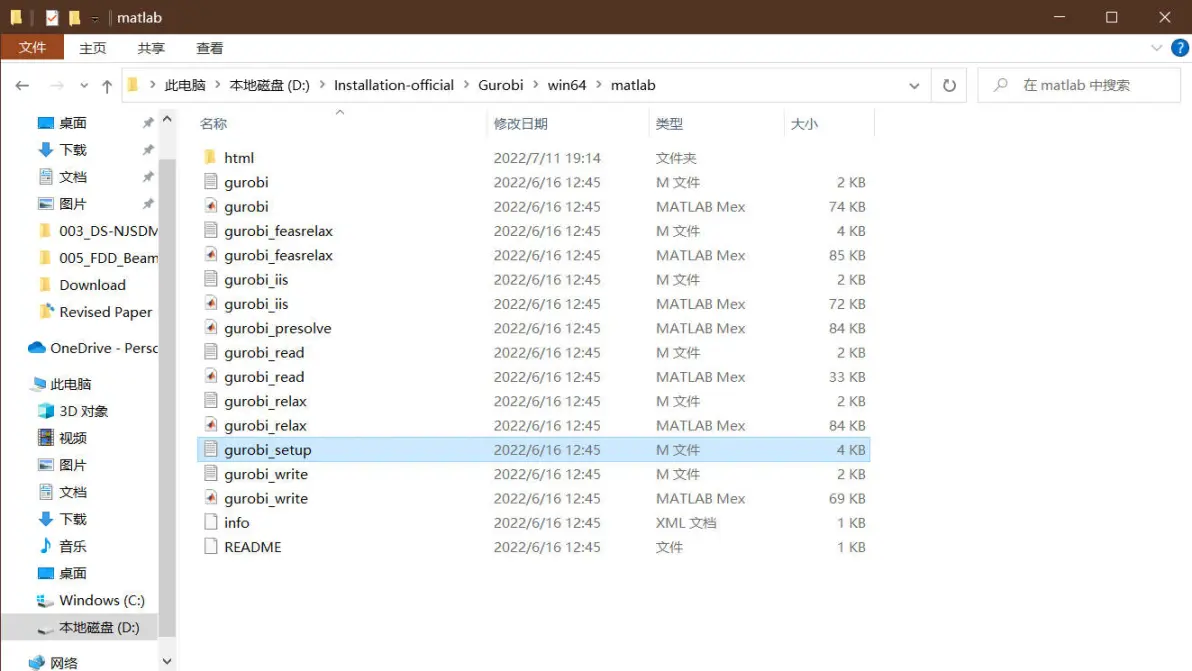Select the gurobi_read M 文件 entry
1192x671 pixels.
click(x=533, y=352)
